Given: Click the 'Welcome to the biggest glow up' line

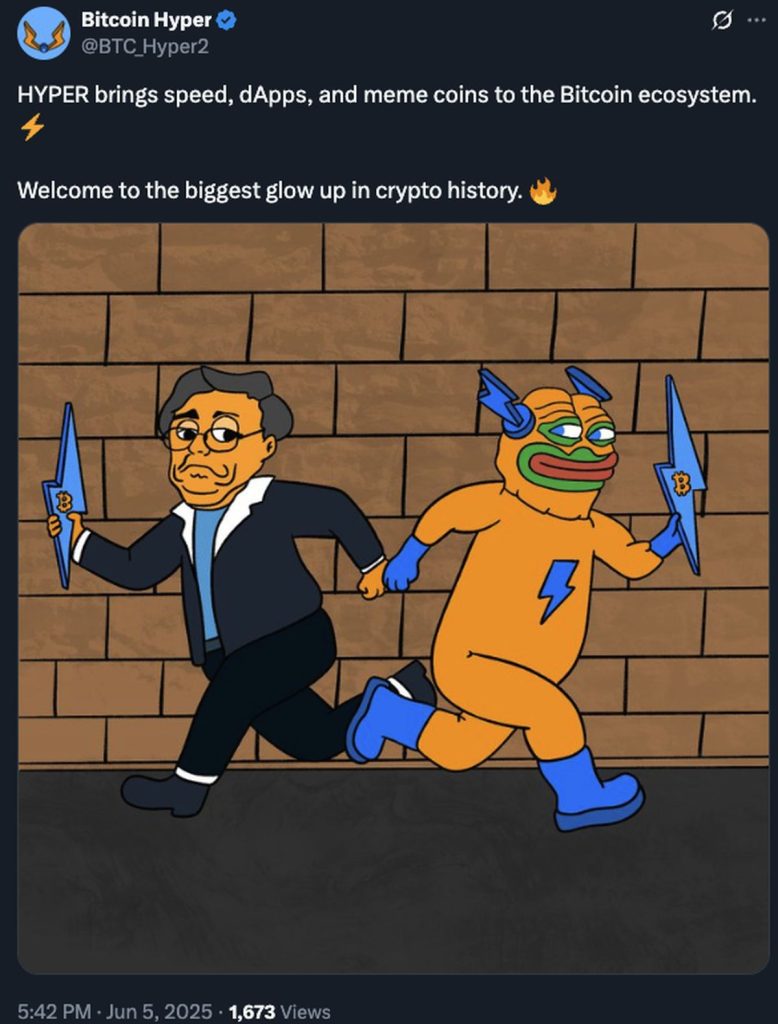Looking at the screenshot, I should [x=270, y=191].
